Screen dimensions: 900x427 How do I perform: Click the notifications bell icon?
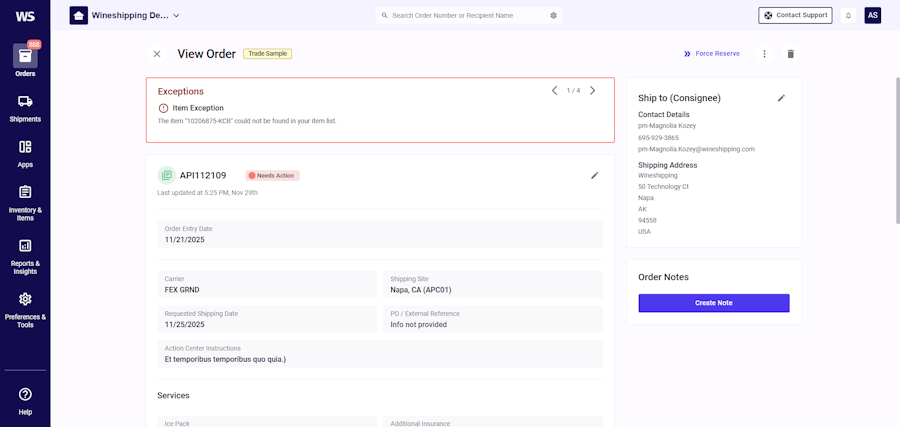click(x=848, y=16)
